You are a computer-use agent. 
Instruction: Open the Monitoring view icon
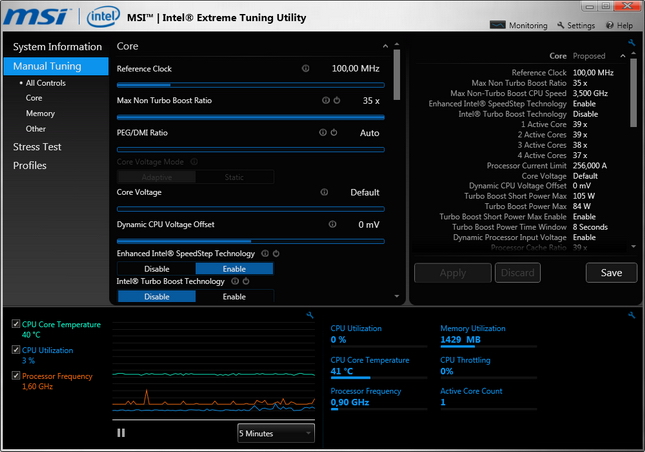(497, 25)
